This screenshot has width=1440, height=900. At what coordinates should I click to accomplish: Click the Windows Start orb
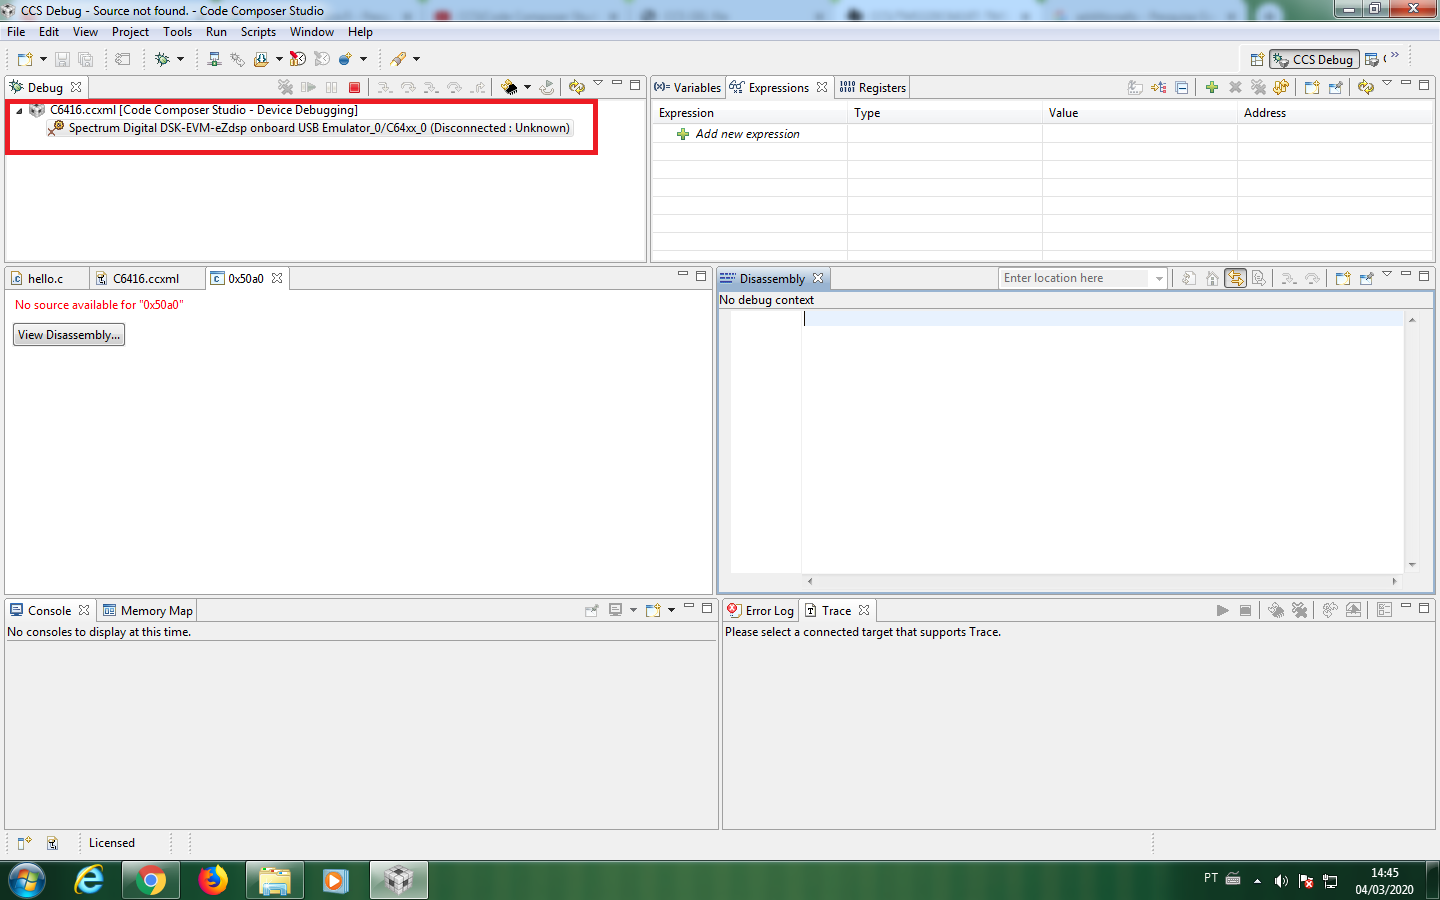27,880
